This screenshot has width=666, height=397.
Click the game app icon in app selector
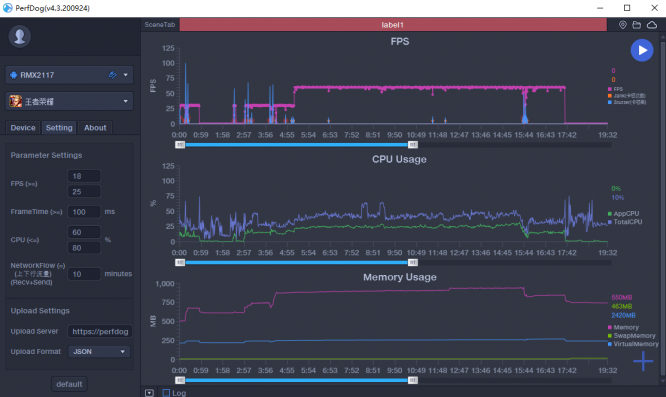point(16,101)
